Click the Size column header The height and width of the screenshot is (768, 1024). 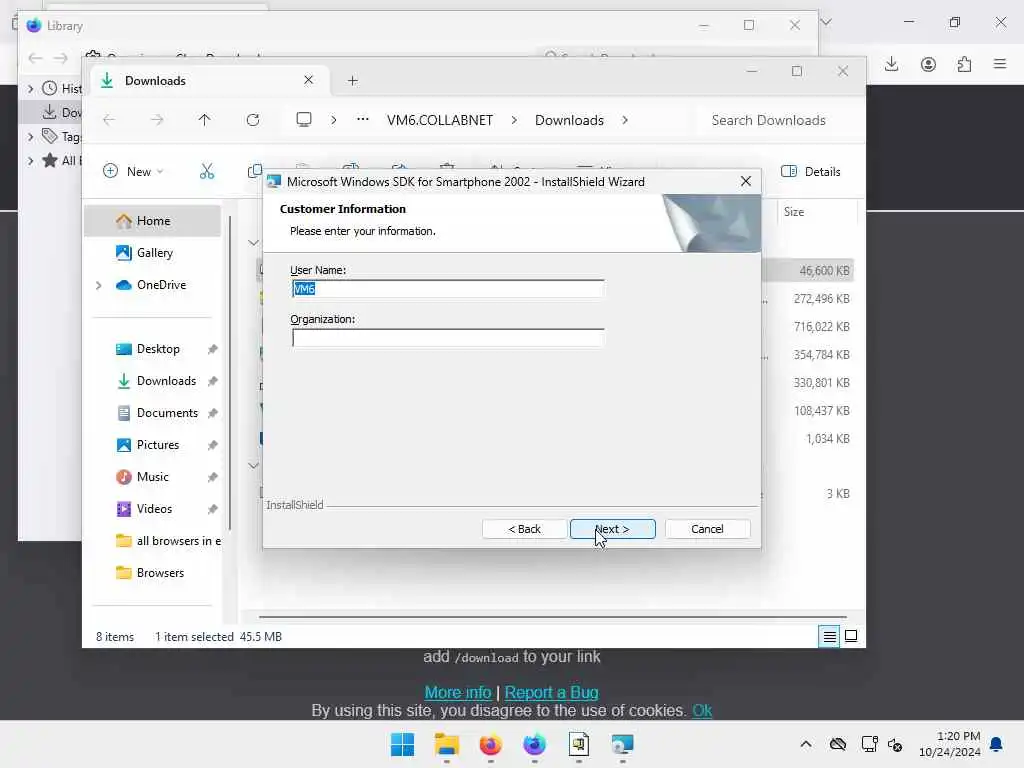794,212
